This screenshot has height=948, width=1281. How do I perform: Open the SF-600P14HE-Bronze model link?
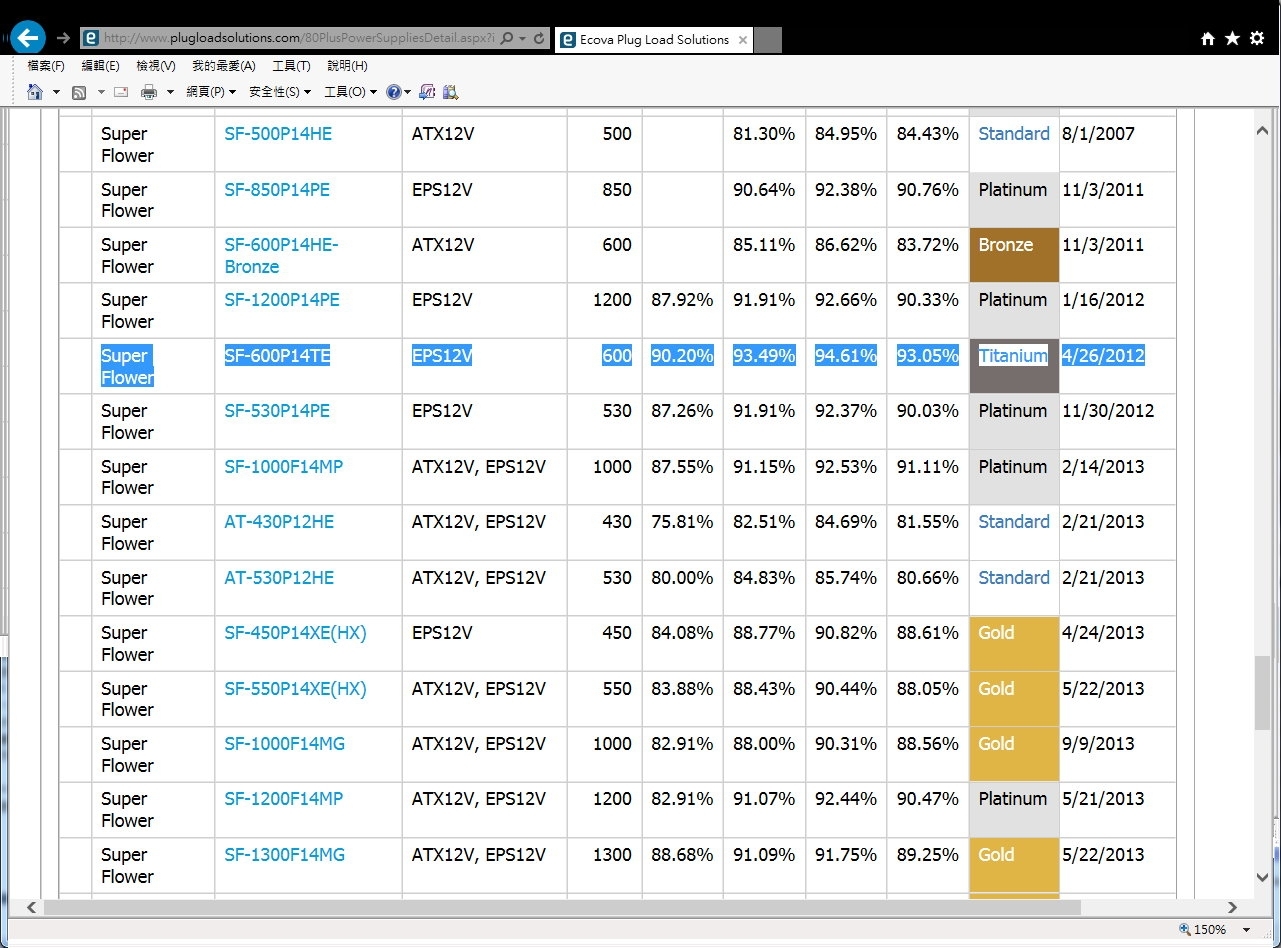282,256
